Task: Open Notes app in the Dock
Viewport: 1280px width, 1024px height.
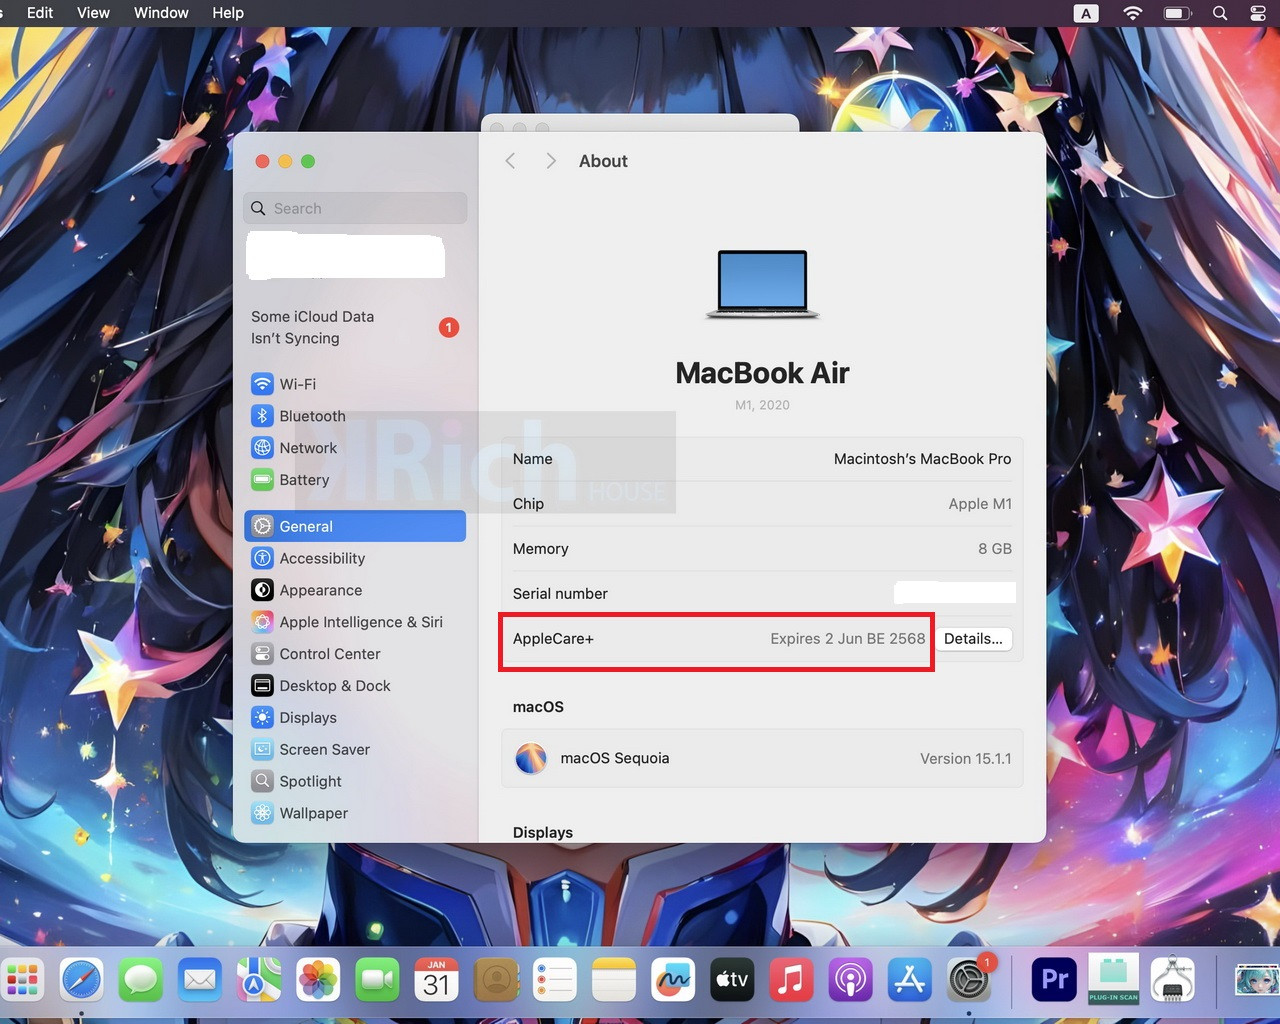Action: (x=614, y=980)
